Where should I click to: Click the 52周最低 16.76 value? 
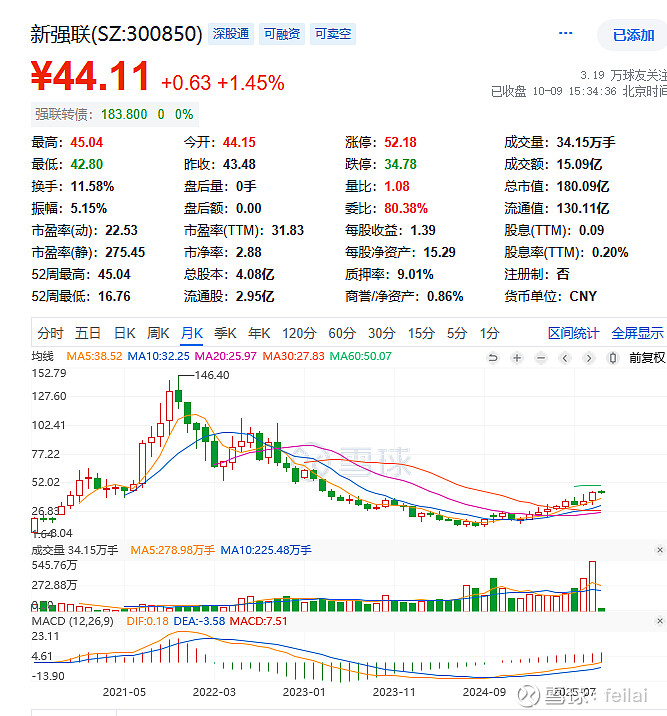click(114, 296)
